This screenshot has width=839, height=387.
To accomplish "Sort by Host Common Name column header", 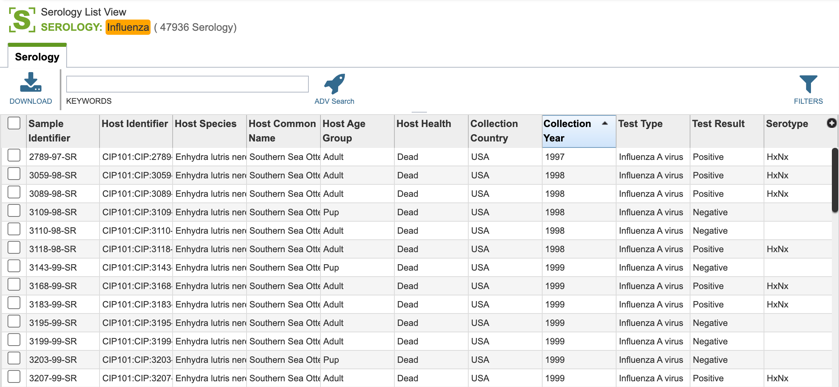I will click(x=284, y=131).
